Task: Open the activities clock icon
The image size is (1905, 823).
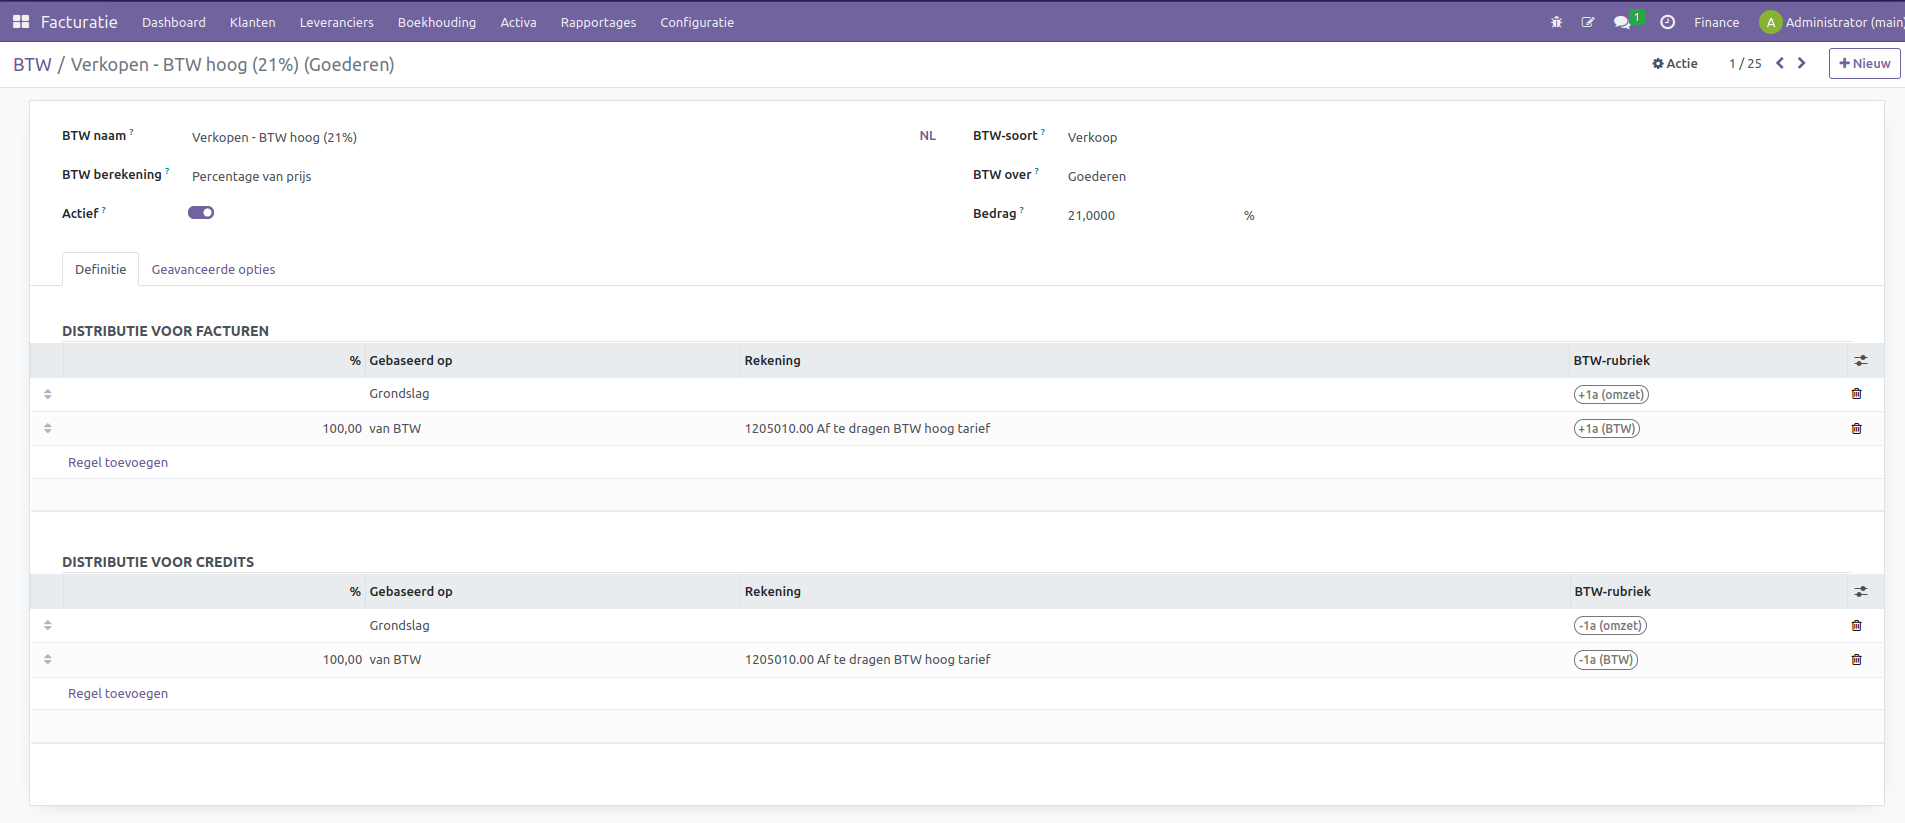Action: (x=1667, y=22)
